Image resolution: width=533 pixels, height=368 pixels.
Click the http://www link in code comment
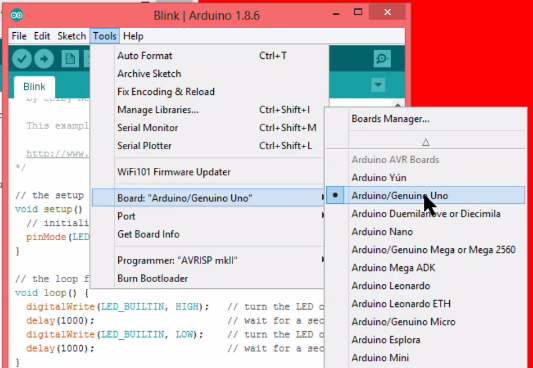(x=57, y=154)
